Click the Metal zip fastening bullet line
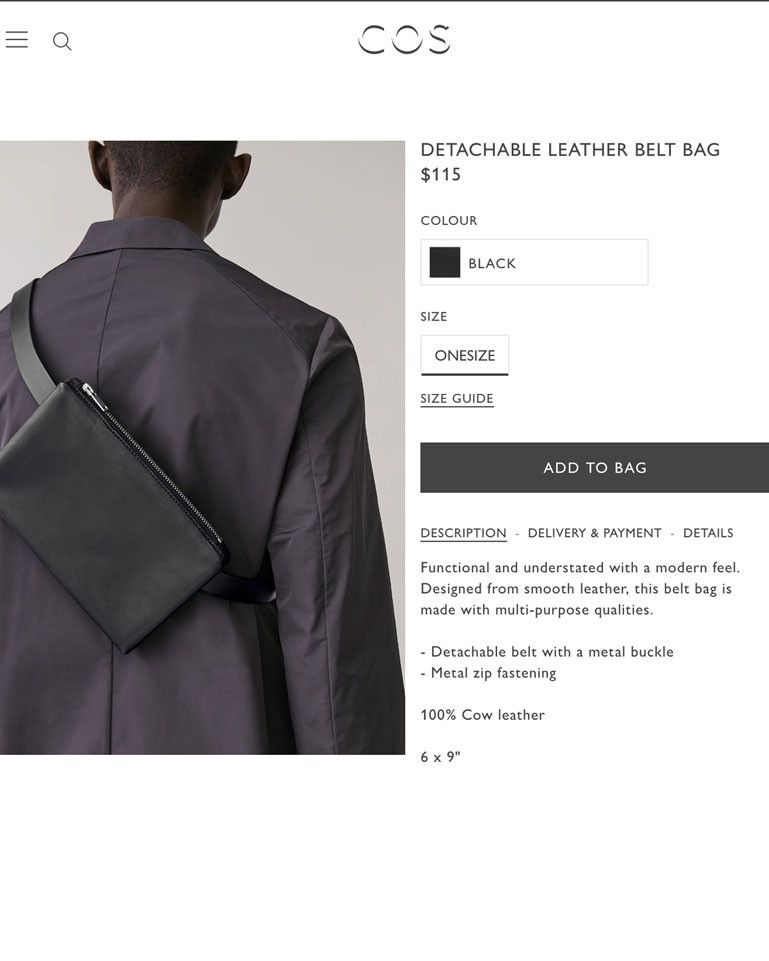The width and height of the screenshot is (769, 961). [488, 674]
